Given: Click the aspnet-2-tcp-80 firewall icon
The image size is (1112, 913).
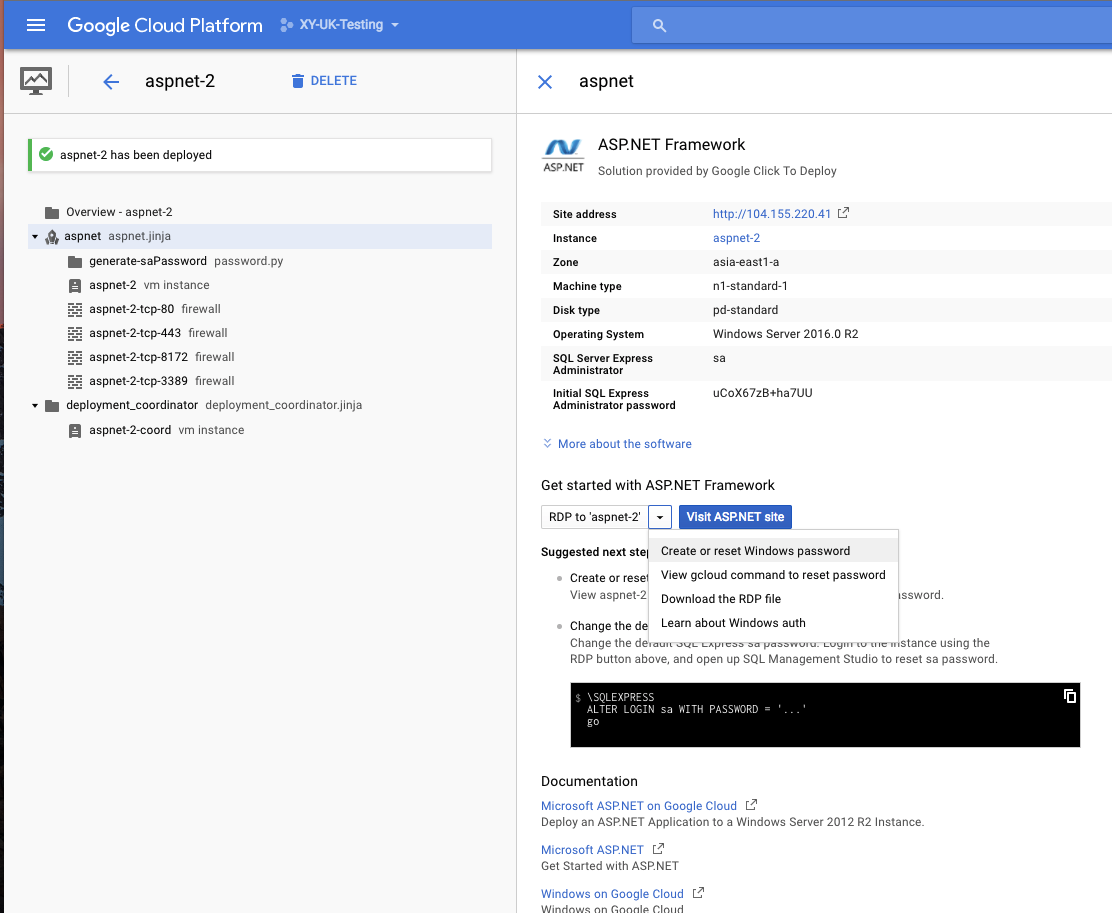Looking at the screenshot, I should point(75,309).
